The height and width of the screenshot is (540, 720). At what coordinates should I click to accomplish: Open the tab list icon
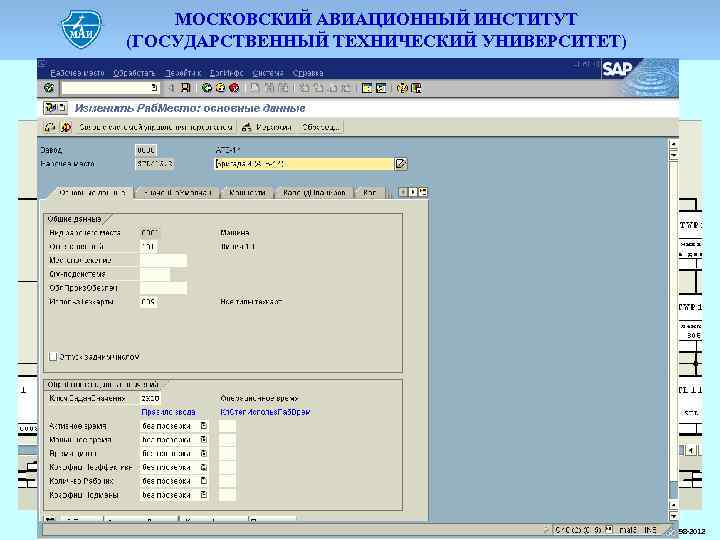point(422,192)
